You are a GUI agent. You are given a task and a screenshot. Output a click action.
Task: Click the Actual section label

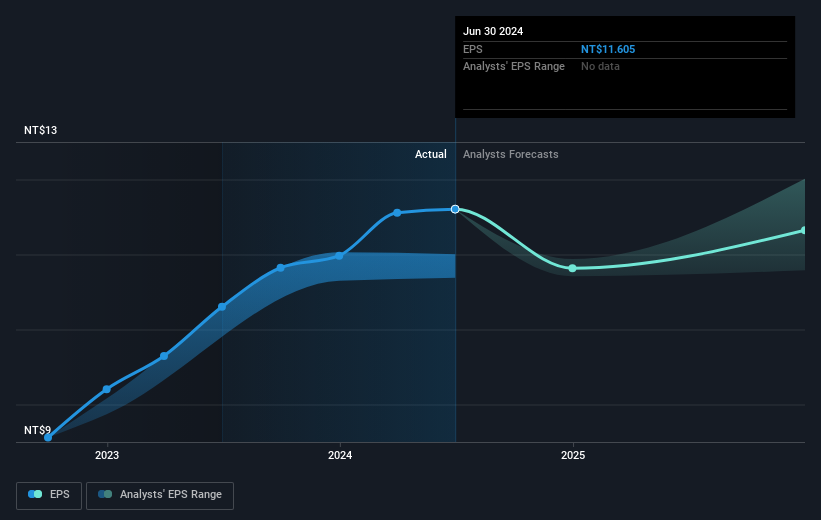[x=430, y=154]
